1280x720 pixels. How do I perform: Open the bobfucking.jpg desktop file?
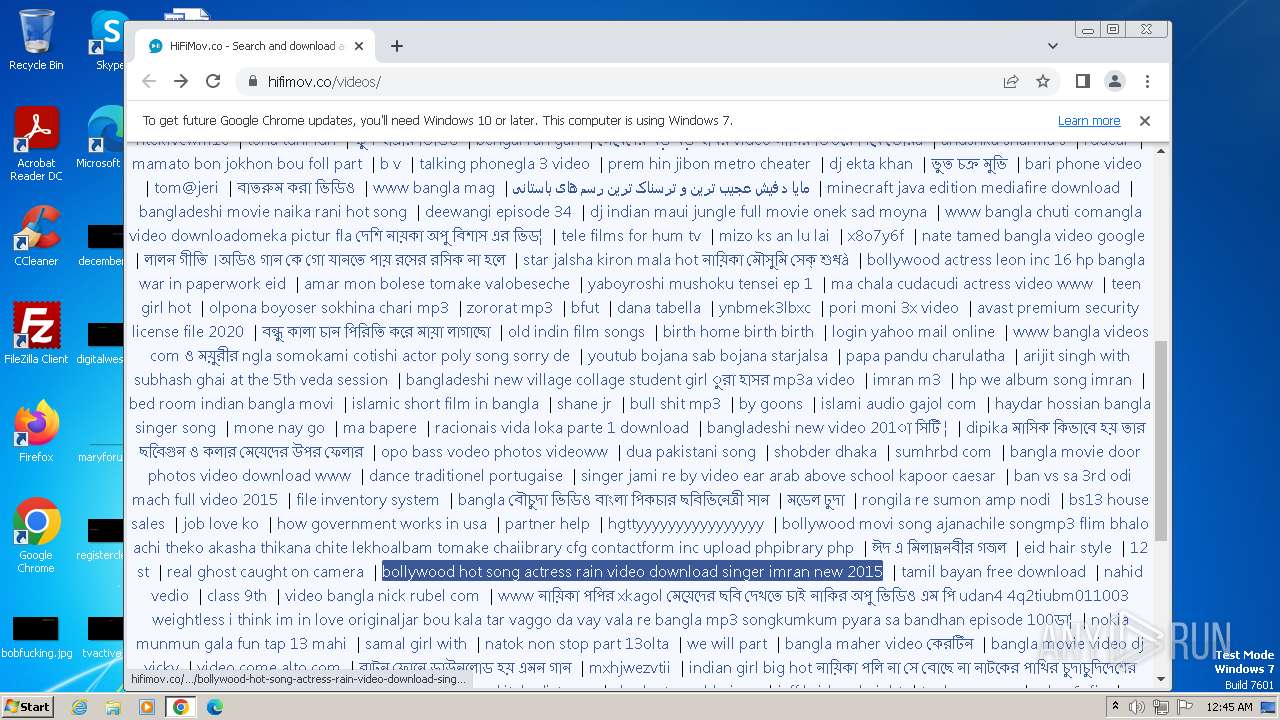pyautogui.click(x=36, y=637)
